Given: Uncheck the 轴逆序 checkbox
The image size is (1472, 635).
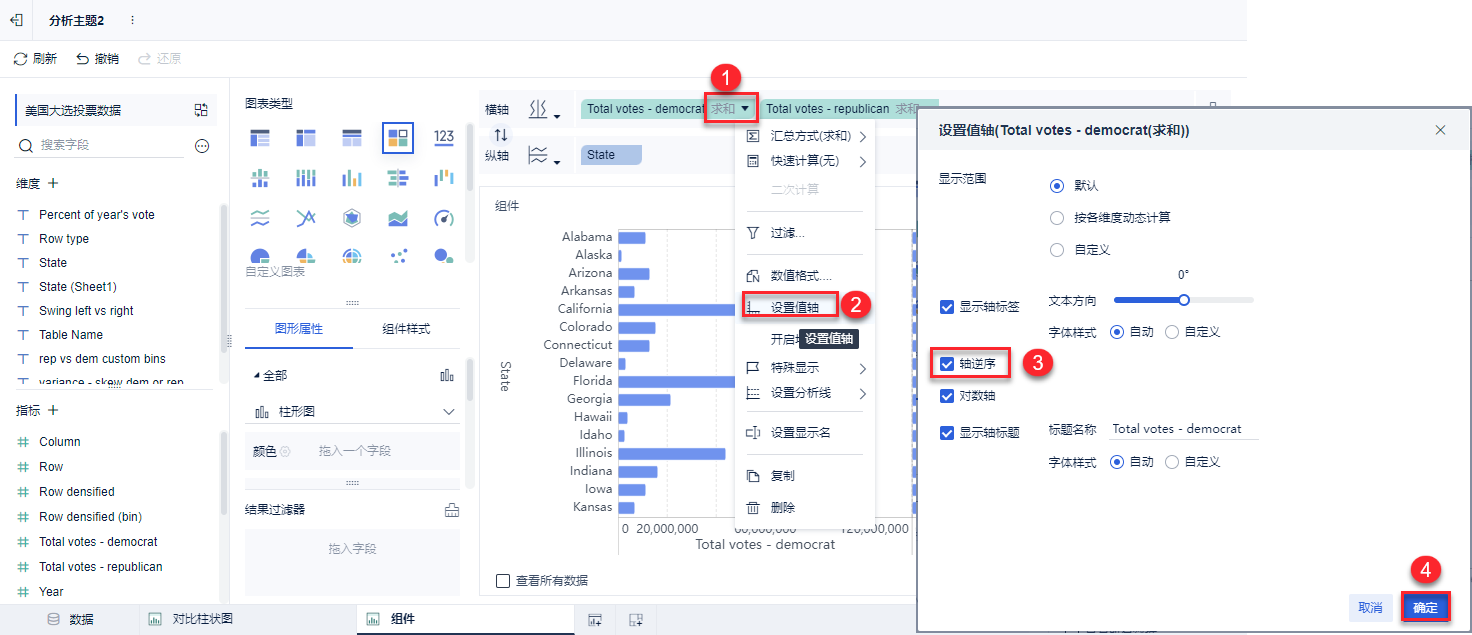Looking at the screenshot, I should tap(947, 365).
